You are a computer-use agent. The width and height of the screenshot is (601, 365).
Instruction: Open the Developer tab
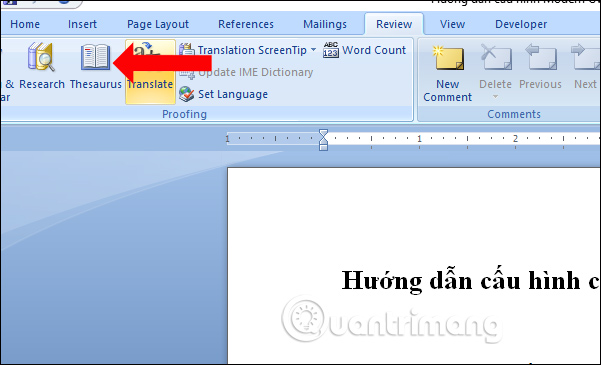521,25
